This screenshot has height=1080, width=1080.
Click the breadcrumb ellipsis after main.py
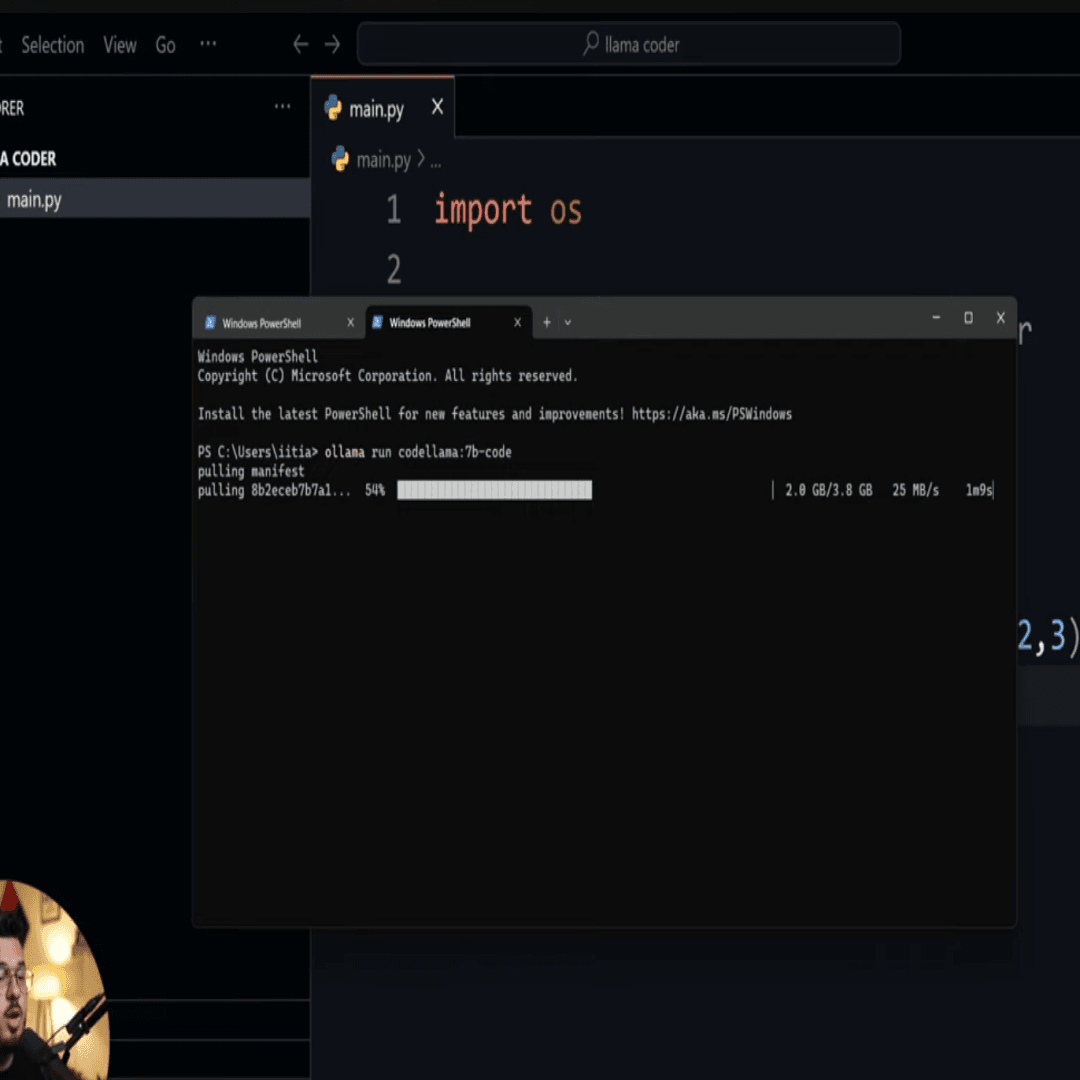point(435,160)
